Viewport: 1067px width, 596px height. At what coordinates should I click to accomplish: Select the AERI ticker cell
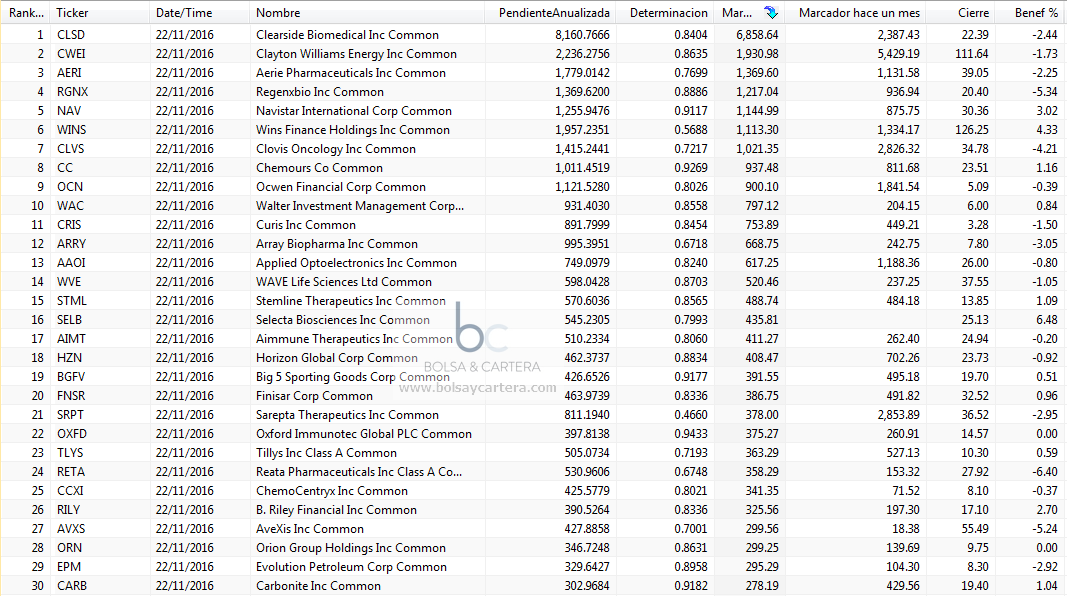pos(69,73)
